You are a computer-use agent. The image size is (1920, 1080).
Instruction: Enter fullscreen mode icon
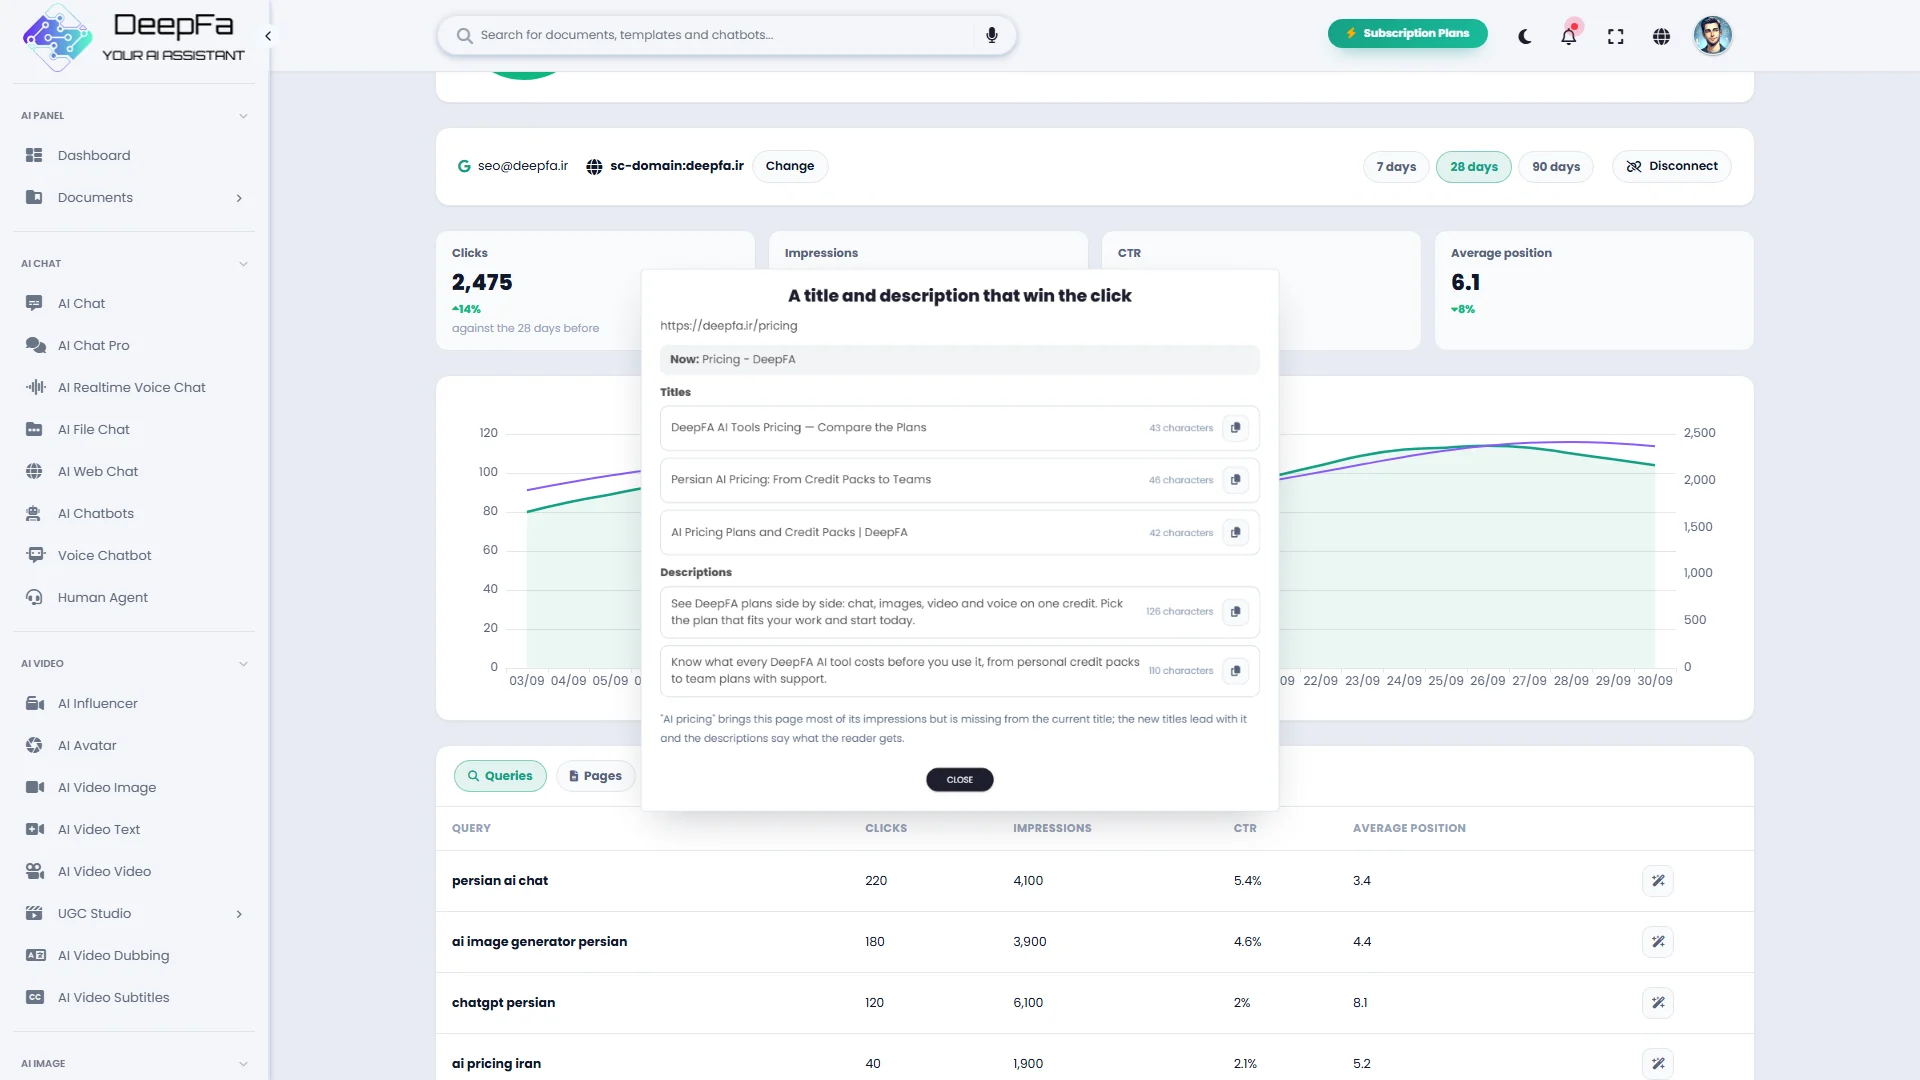coord(1616,36)
